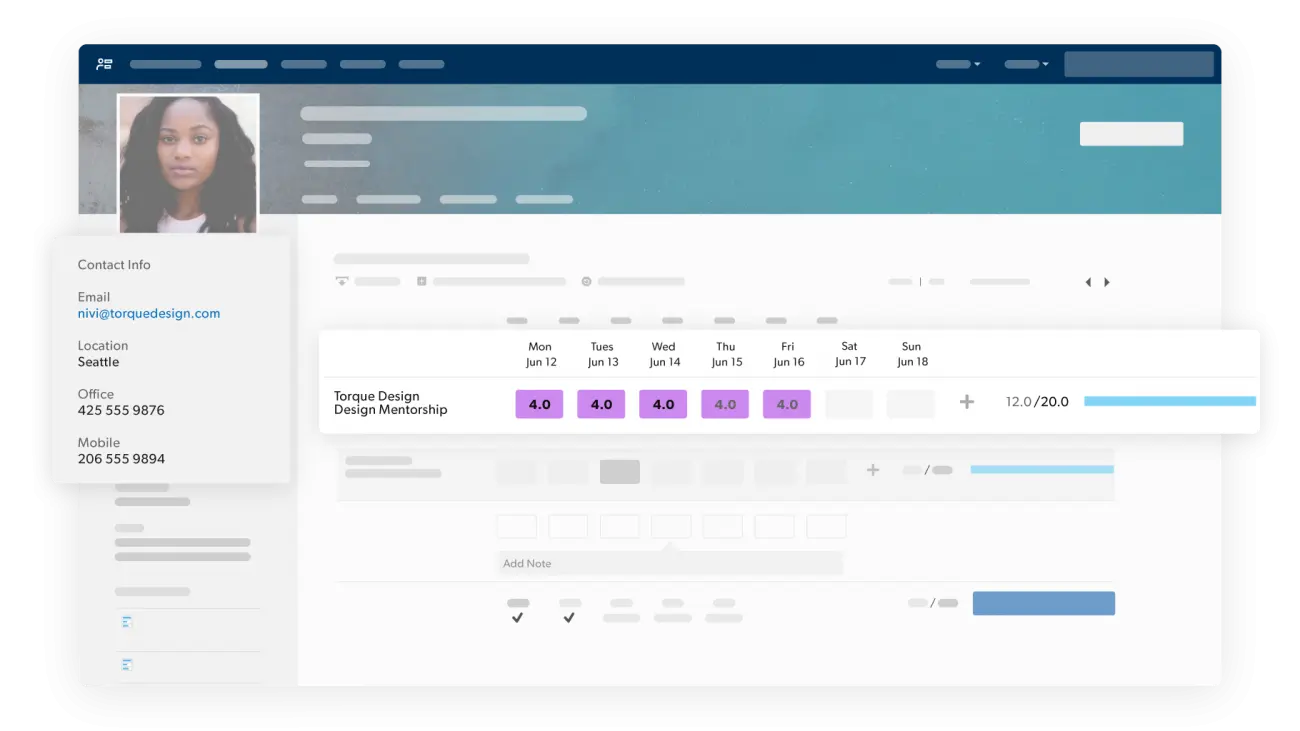Go to previous week with left arrow
Screen dimensions: 1300x731
click(x=1088, y=283)
